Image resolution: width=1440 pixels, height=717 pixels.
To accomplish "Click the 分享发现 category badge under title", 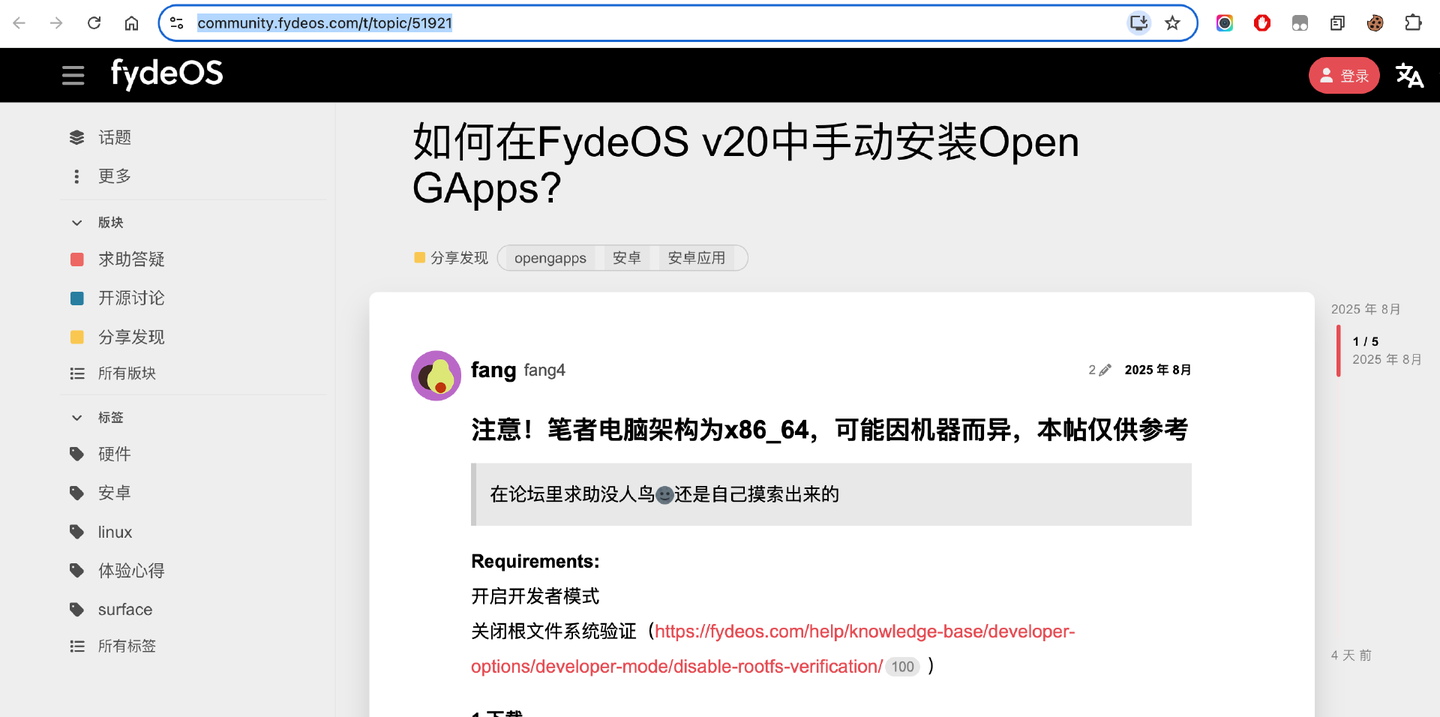I will coord(451,258).
